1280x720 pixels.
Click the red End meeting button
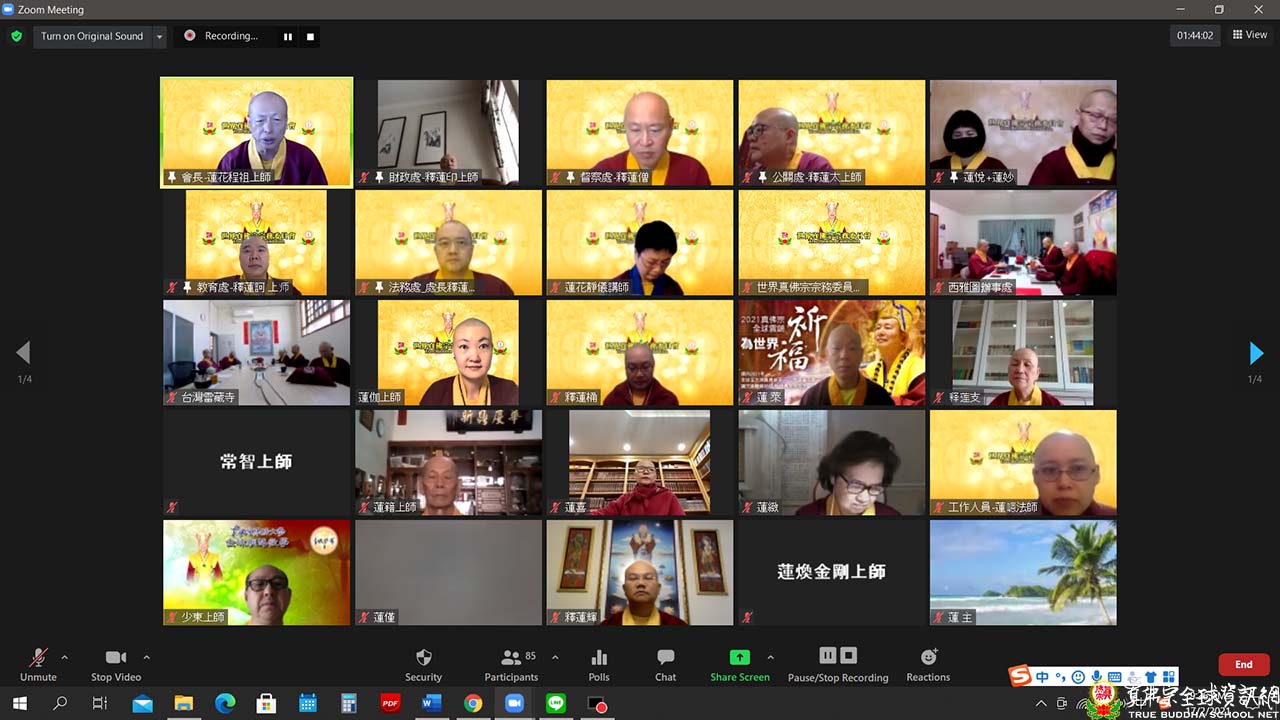pos(1243,664)
